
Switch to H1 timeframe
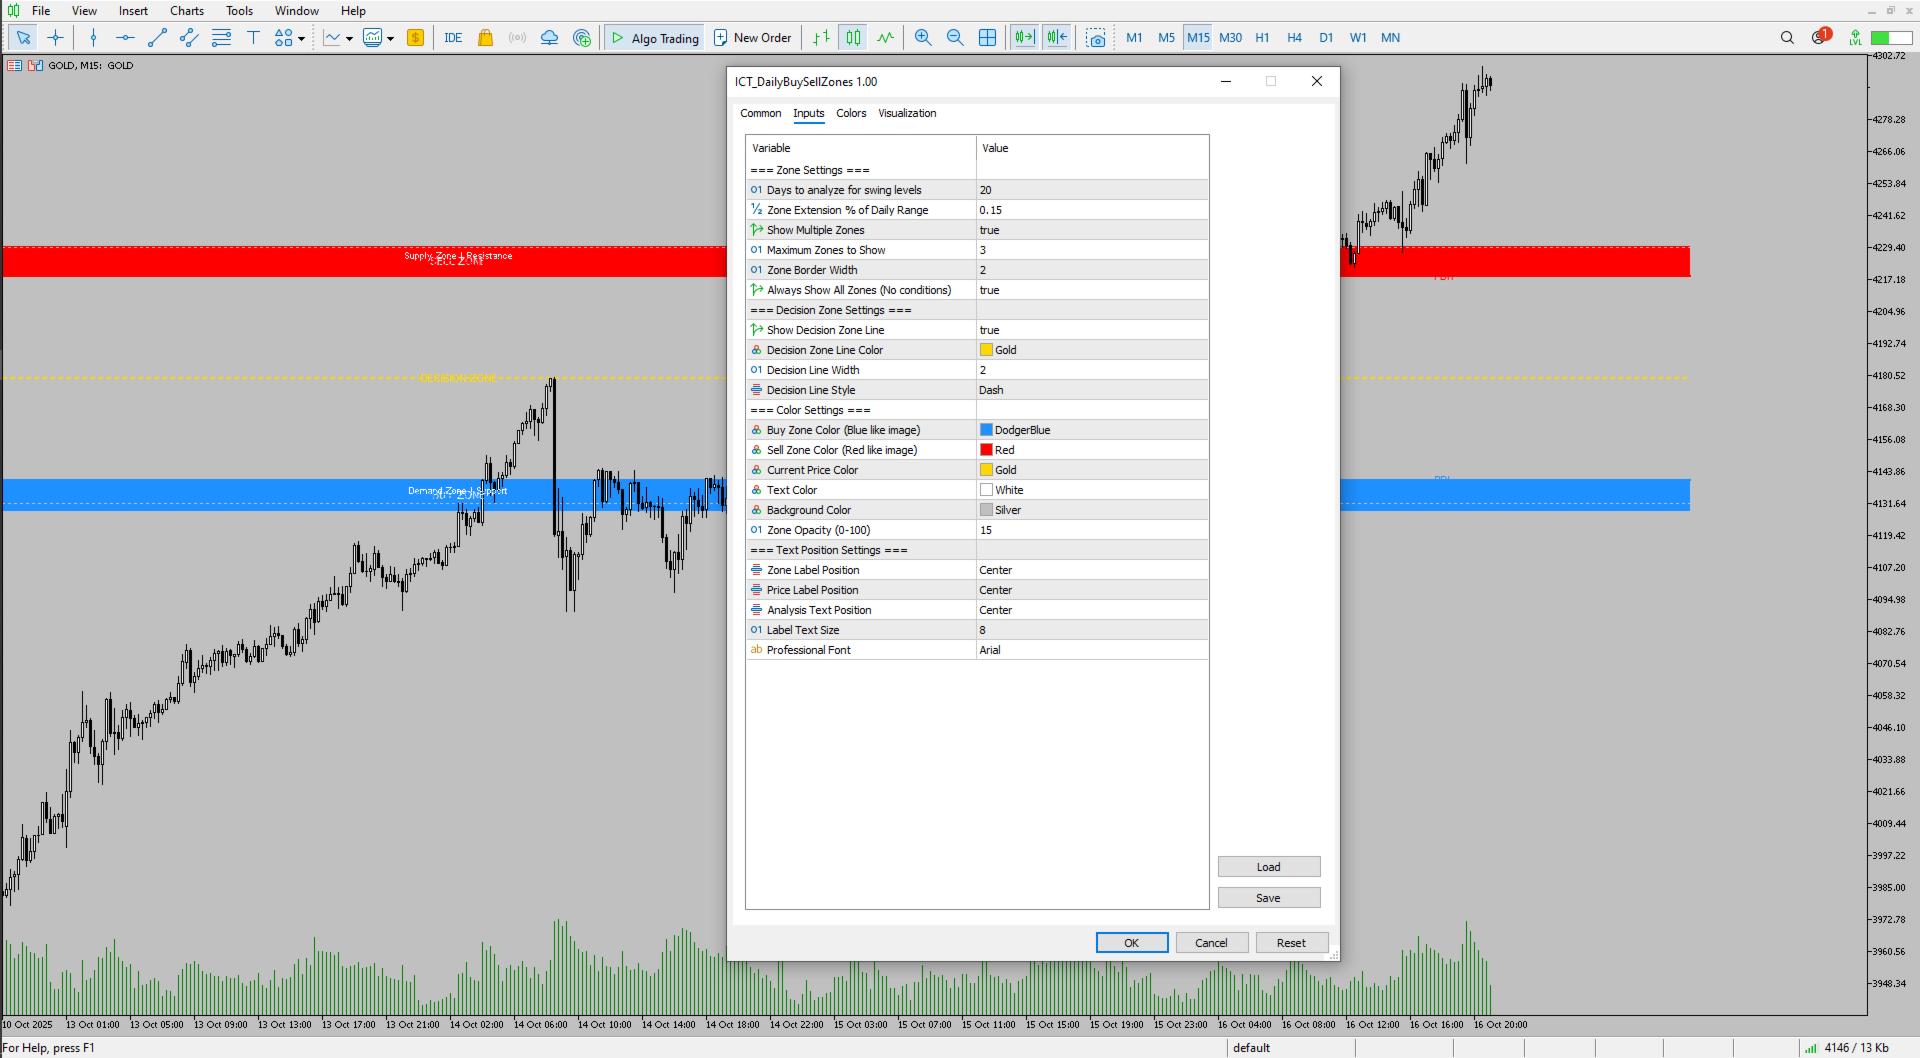[1262, 38]
